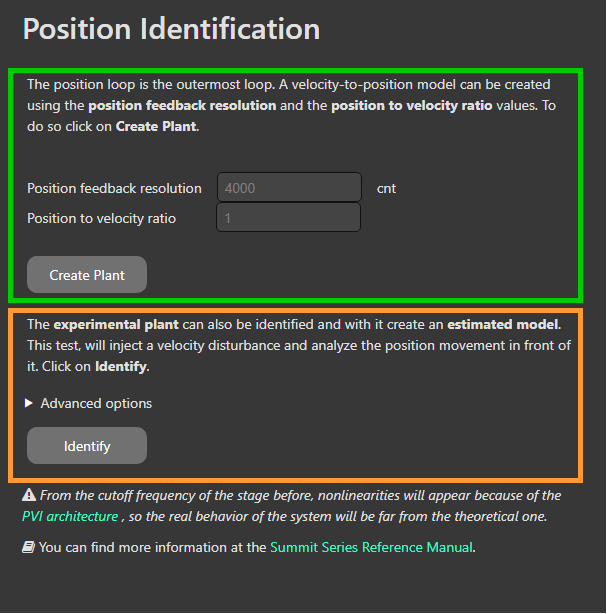Click the Position Identification heading

pyautogui.click(x=171, y=28)
